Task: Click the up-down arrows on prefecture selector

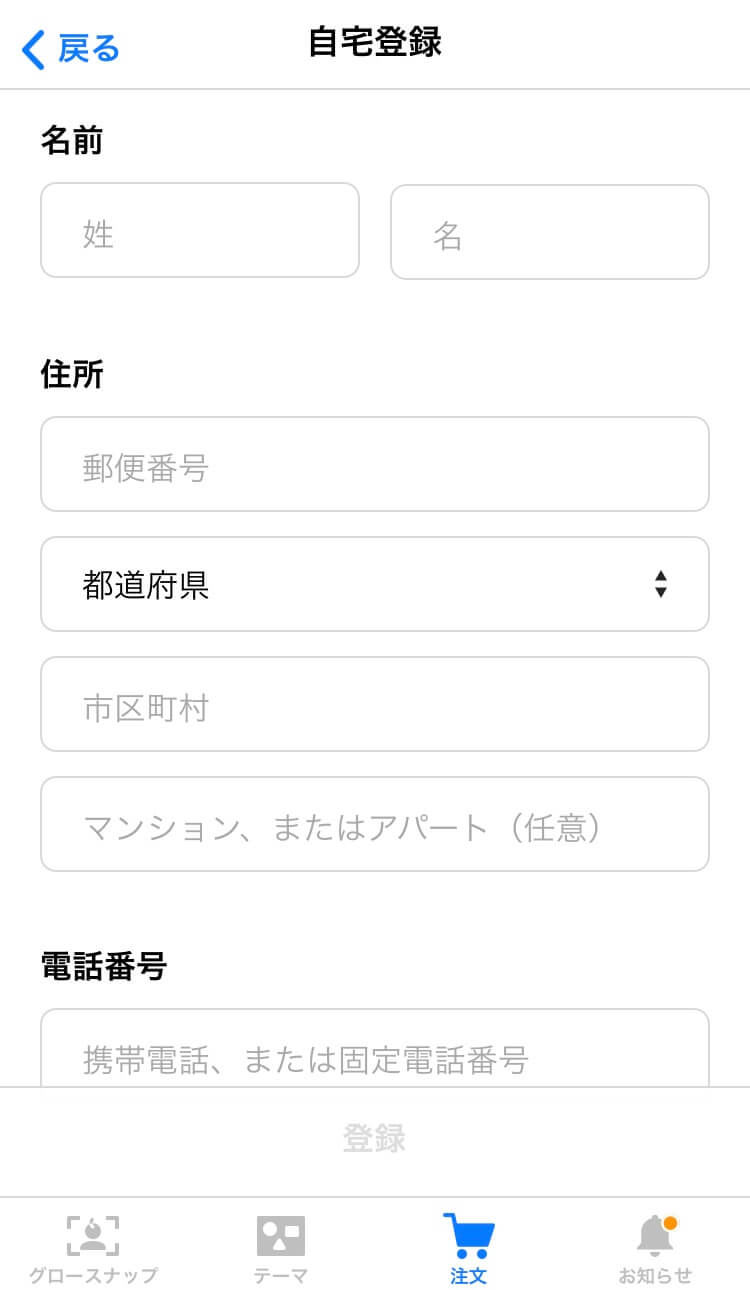Action: pos(660,584)
